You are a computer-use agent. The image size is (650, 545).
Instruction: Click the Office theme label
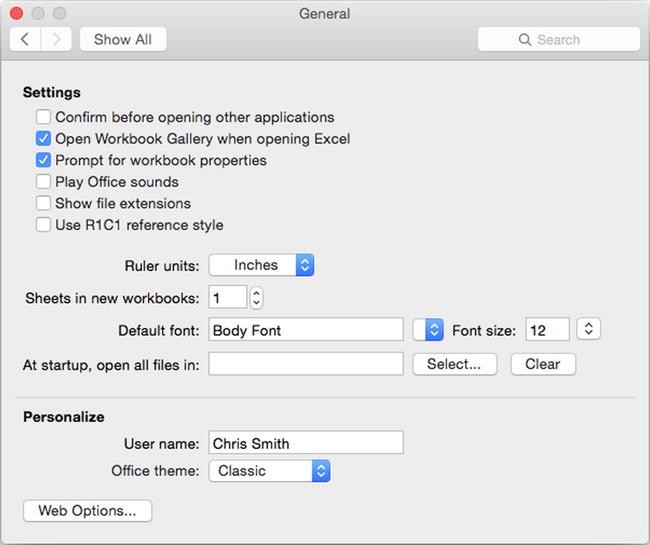click(155, 471)
